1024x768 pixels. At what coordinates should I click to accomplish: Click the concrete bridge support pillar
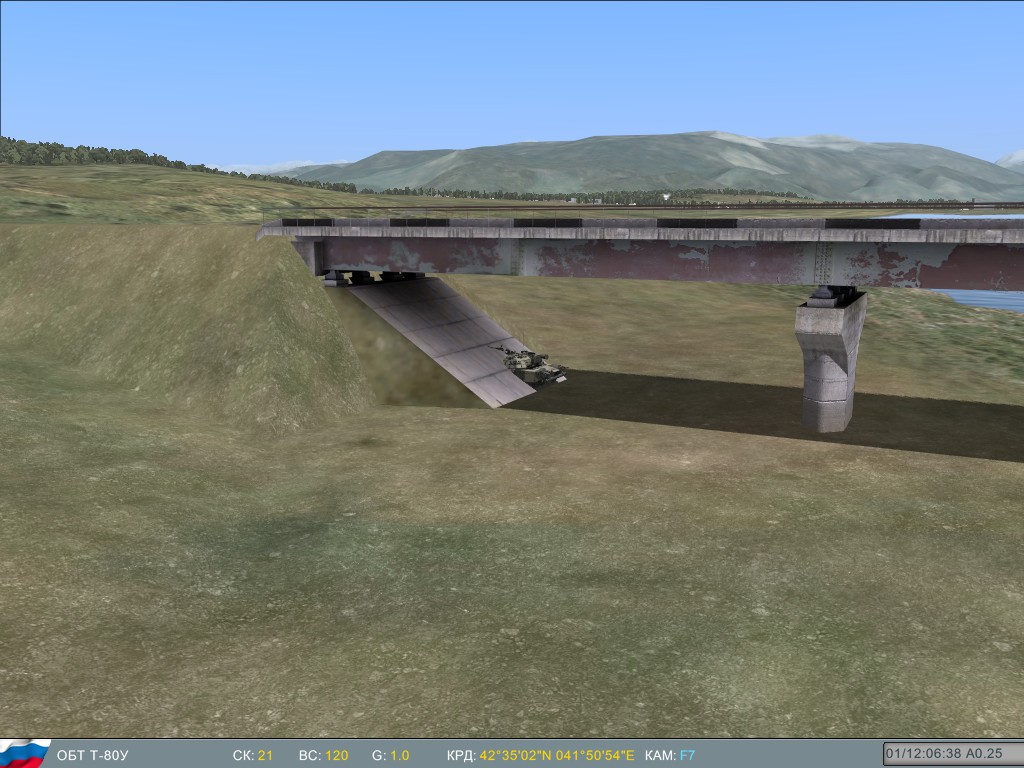830,360
